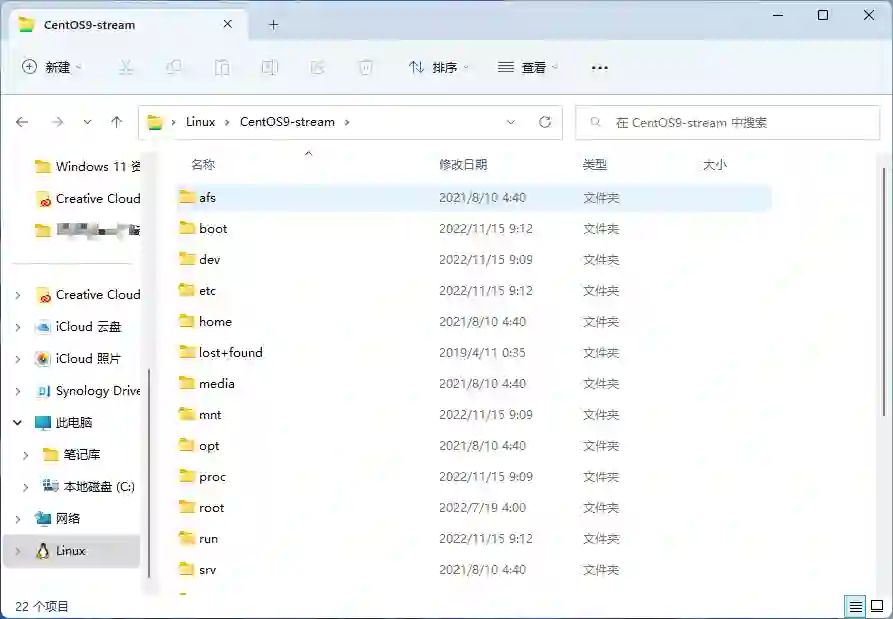The image size is (893, 619).
Task: Click the Synology Drive sidebar icon
Action: tap(43, 391)
